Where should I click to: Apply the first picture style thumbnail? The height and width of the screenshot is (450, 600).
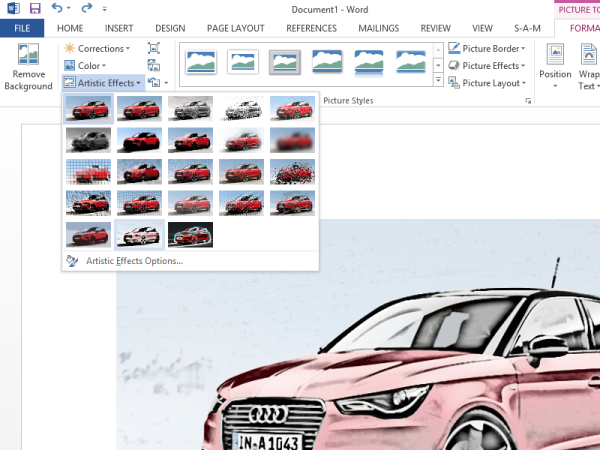(x=201, y=62)
